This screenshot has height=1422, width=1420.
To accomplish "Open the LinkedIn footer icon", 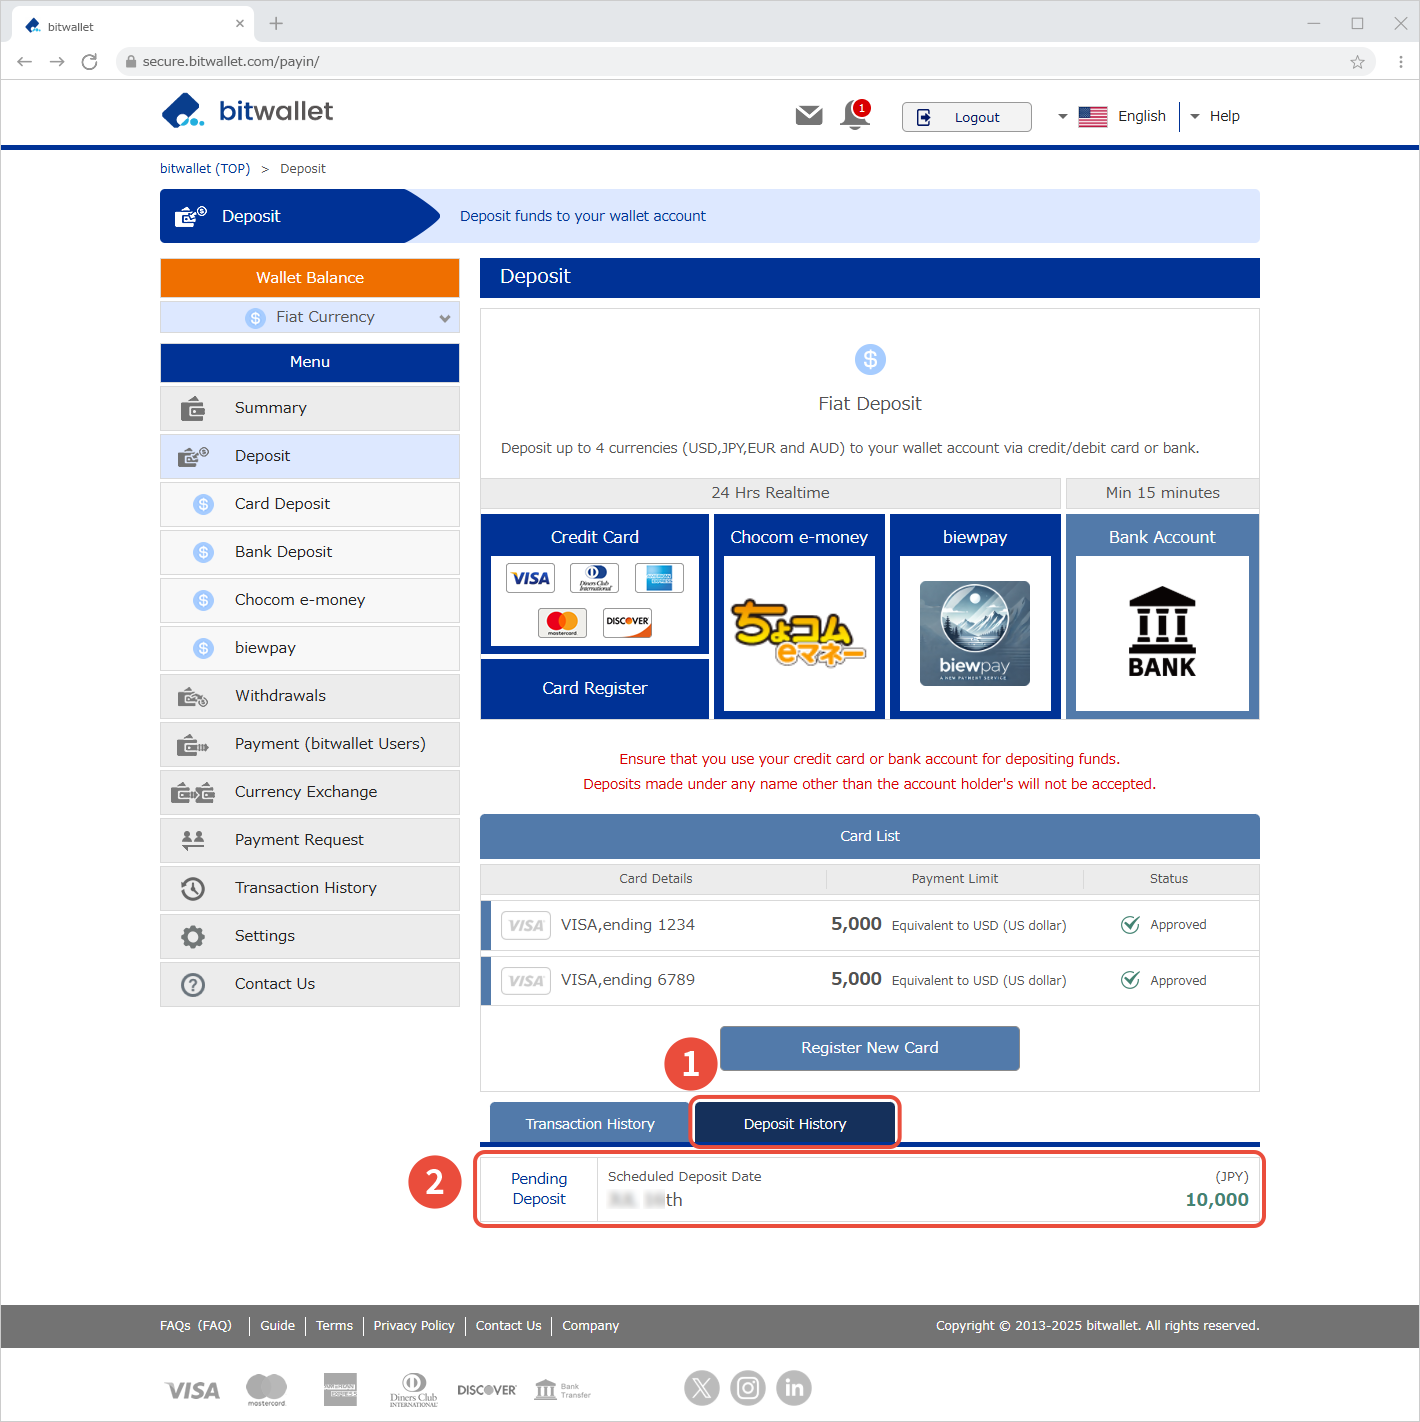I will pyautogui.click(x=794, y=1387).
